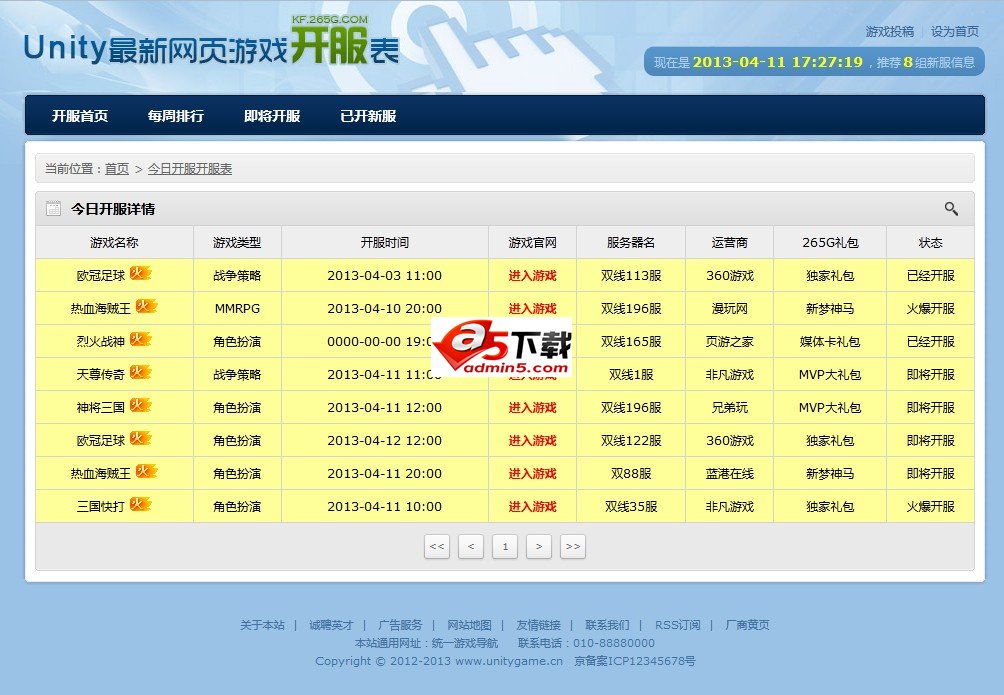Click the magnifier search icon in panel header
The width and height of the screenshot is (1004, 695).
951,209
